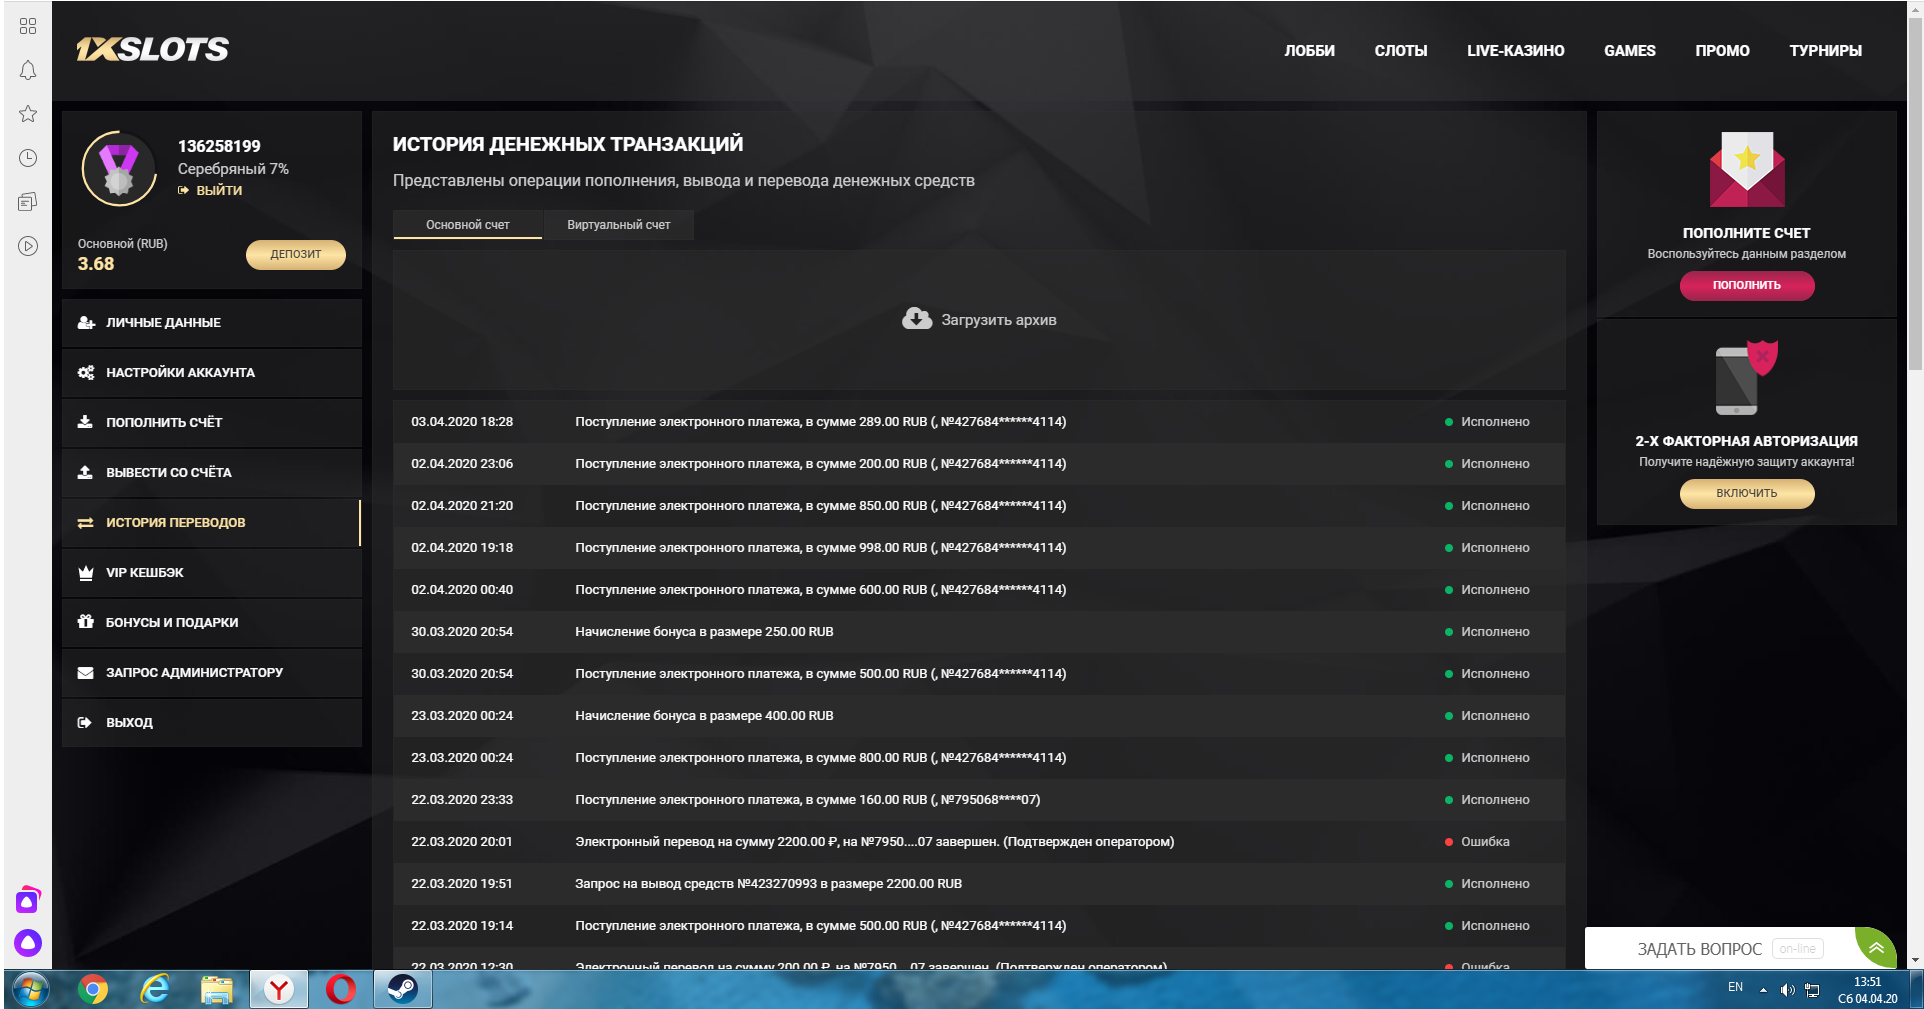The image size is (1924, 1009).
Task: Show hidden system tray icons arrow
Action: pos(1763,990)
